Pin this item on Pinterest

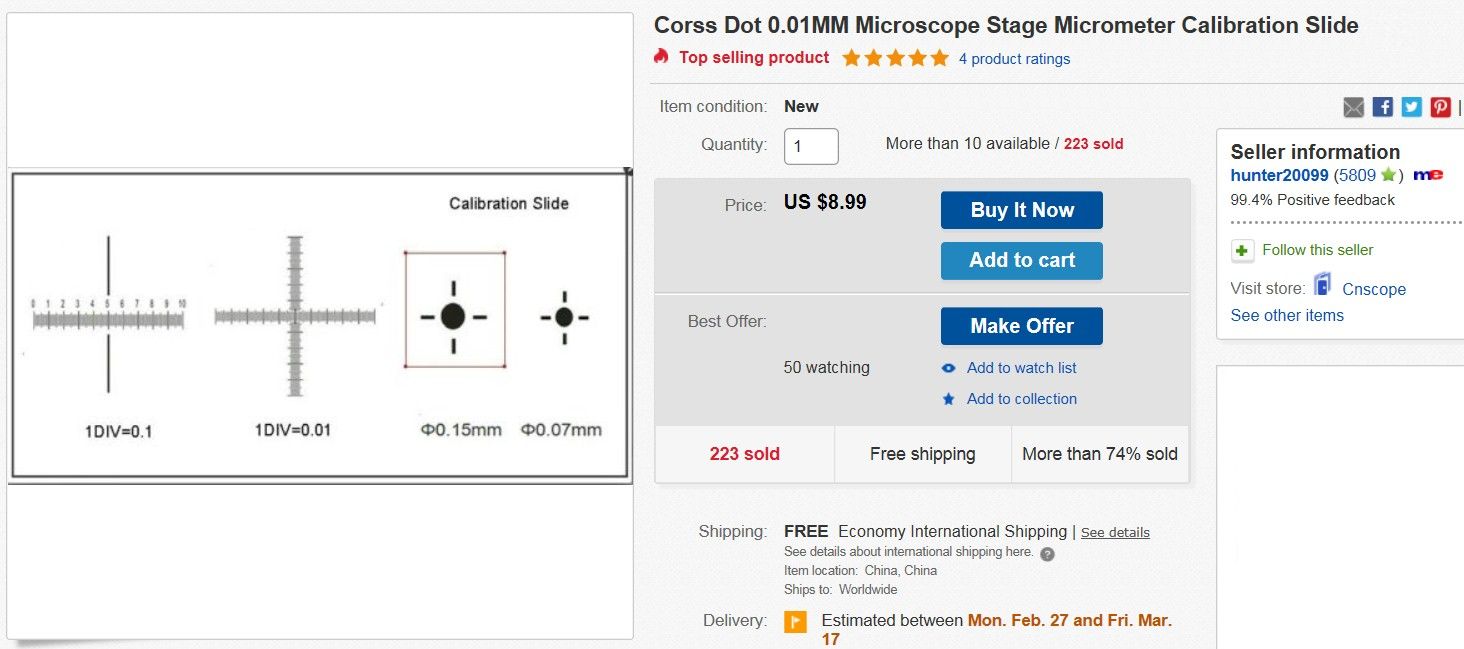pyautogui.click(x=1440, y=107)
